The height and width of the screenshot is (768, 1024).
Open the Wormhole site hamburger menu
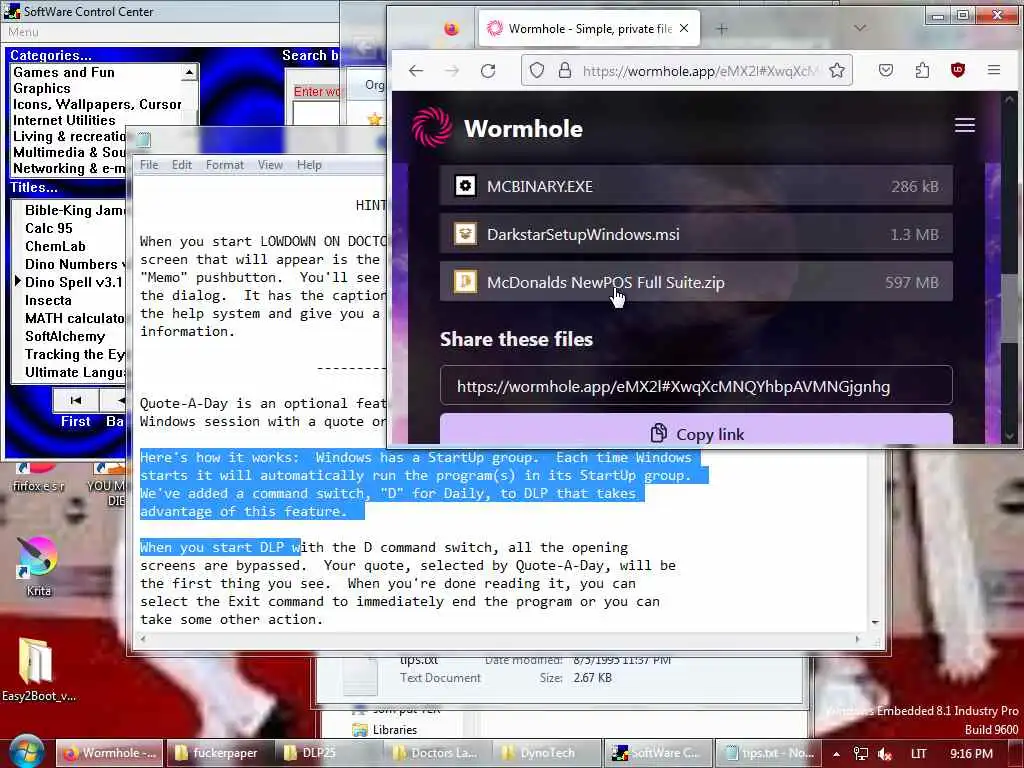coord(965,125)
